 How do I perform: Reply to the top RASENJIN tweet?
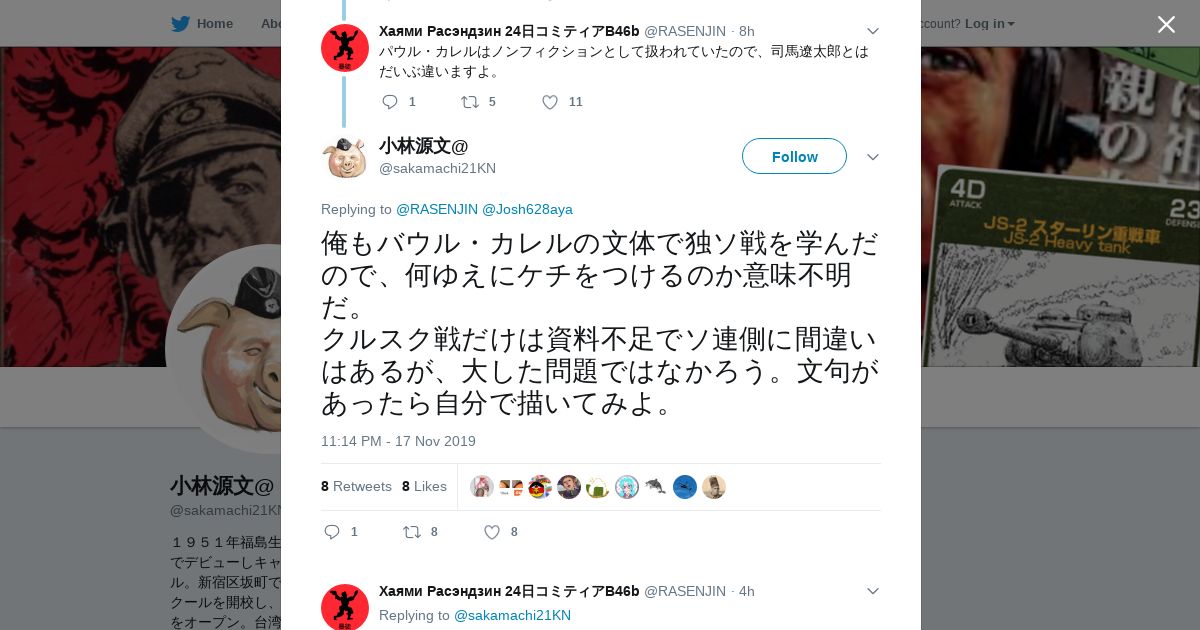pyautogui.click(x=390, y=102)
